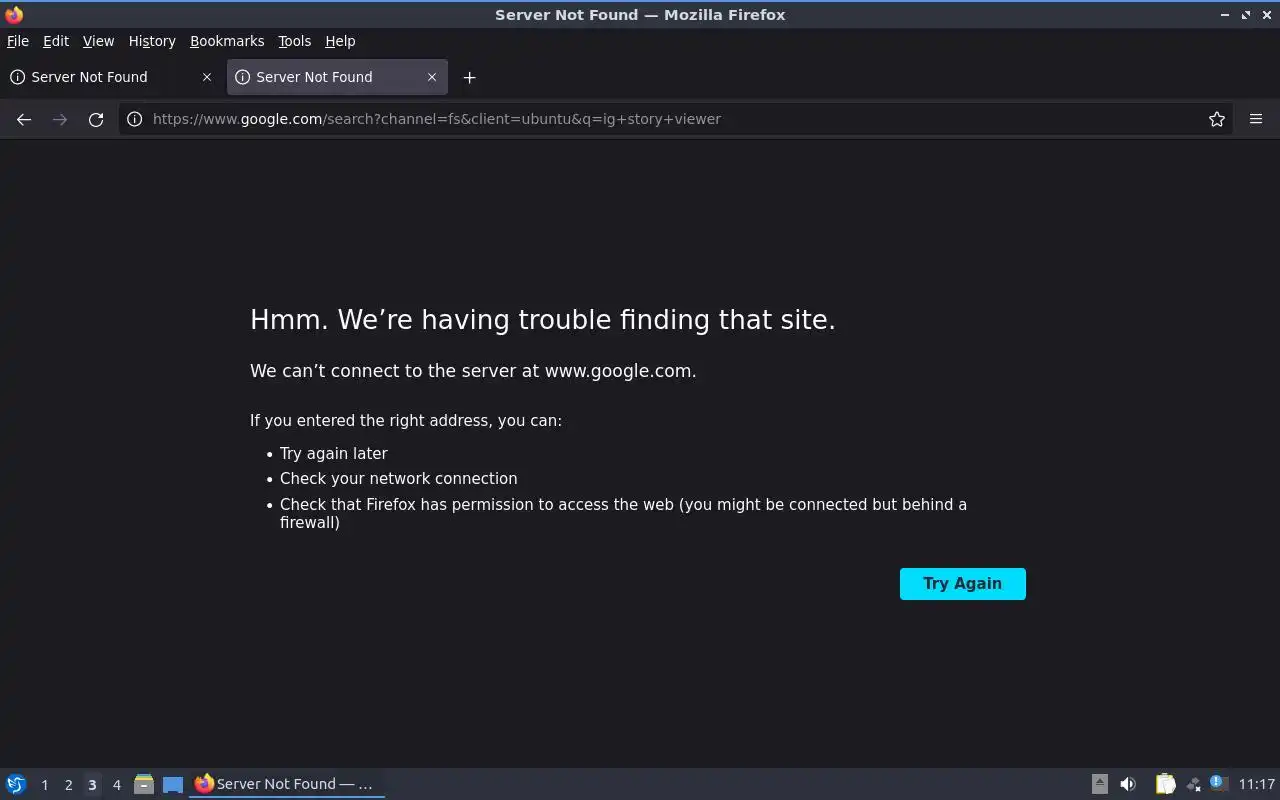Screen dimensions: 1280x800
Task: Open the View menu
Action: click(x=98, y=41)
